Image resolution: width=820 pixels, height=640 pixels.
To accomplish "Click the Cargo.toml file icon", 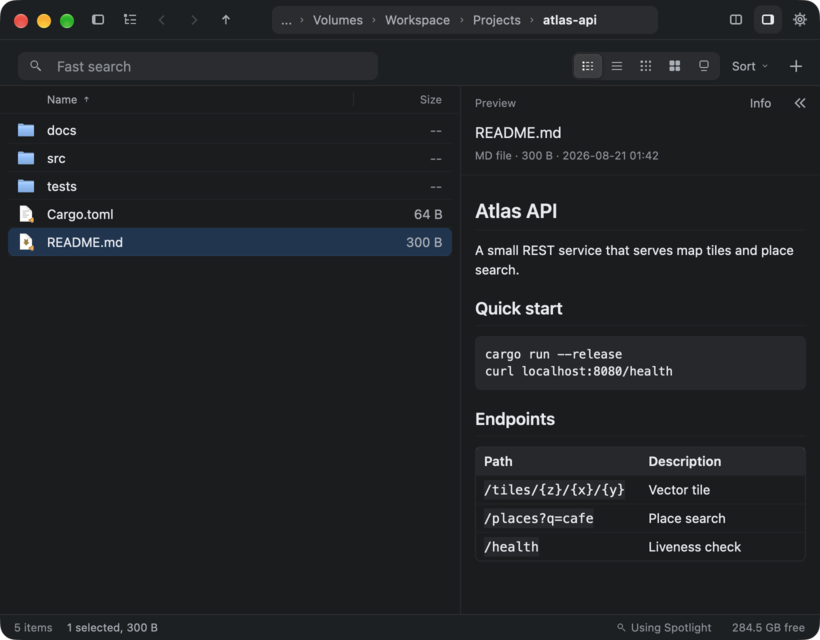I will point(26,214).
